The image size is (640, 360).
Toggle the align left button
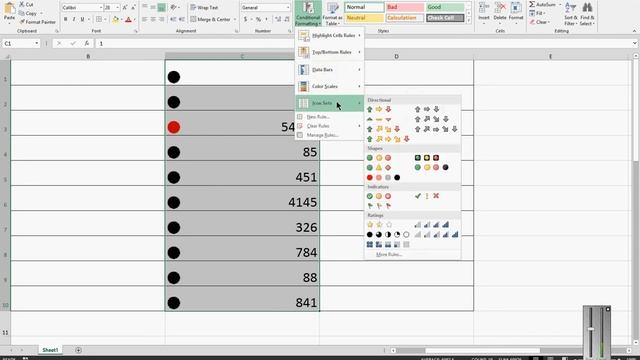pos(145,19)
